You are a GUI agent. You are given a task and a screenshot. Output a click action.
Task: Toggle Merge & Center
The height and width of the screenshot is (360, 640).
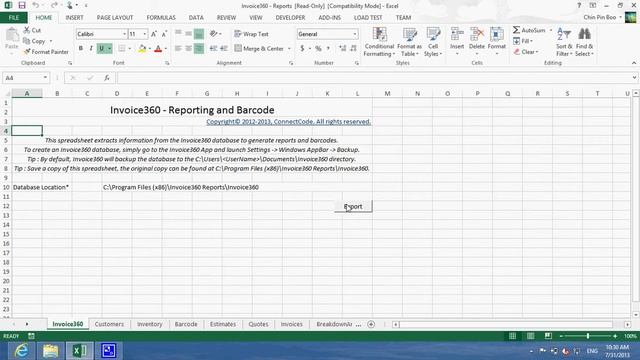[259, 48]
